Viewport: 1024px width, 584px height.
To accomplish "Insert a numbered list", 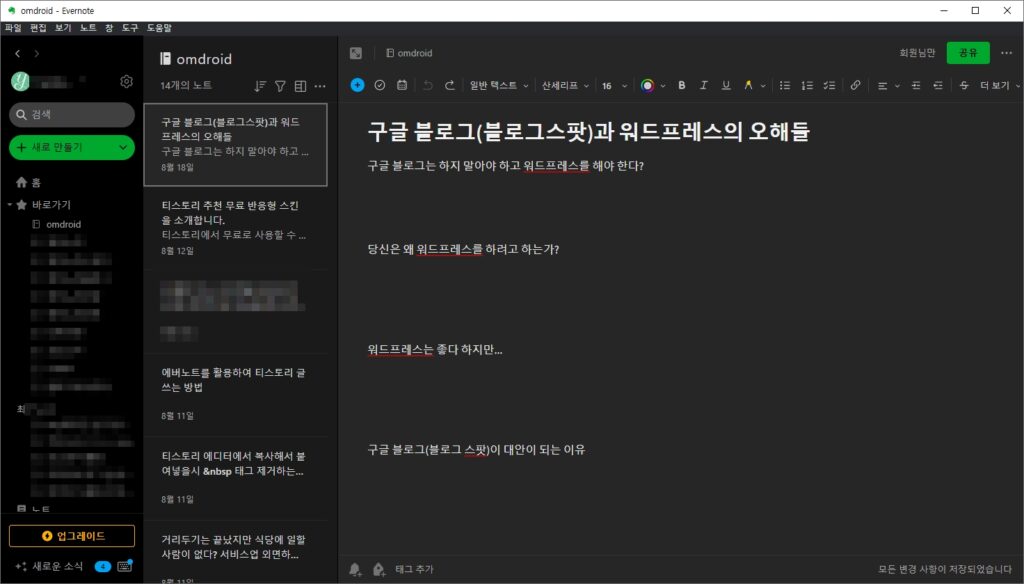I will [x=807, y=85].
